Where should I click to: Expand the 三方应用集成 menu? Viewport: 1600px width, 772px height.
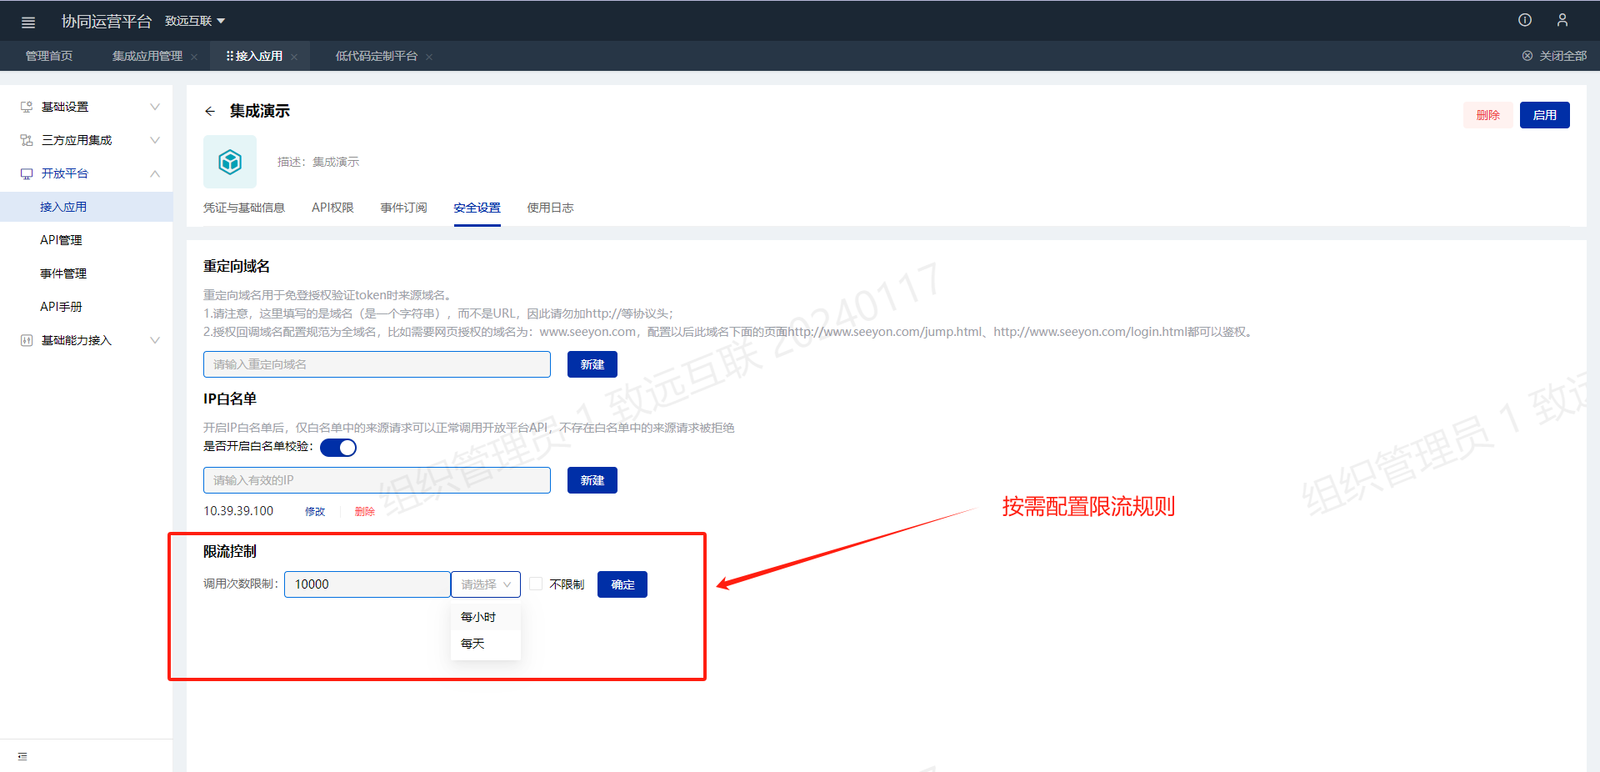(x=155, y=140)
